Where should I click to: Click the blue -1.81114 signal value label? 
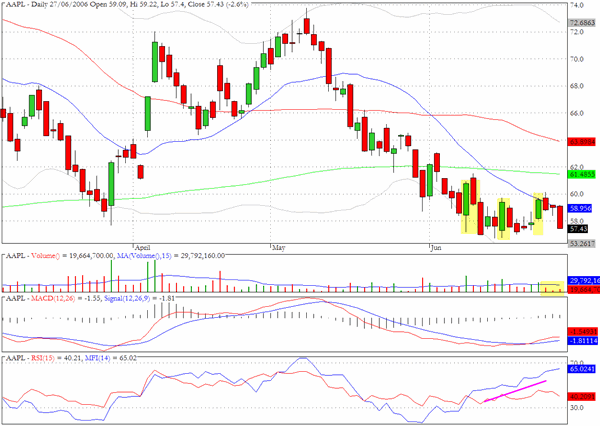coord(582,340)
